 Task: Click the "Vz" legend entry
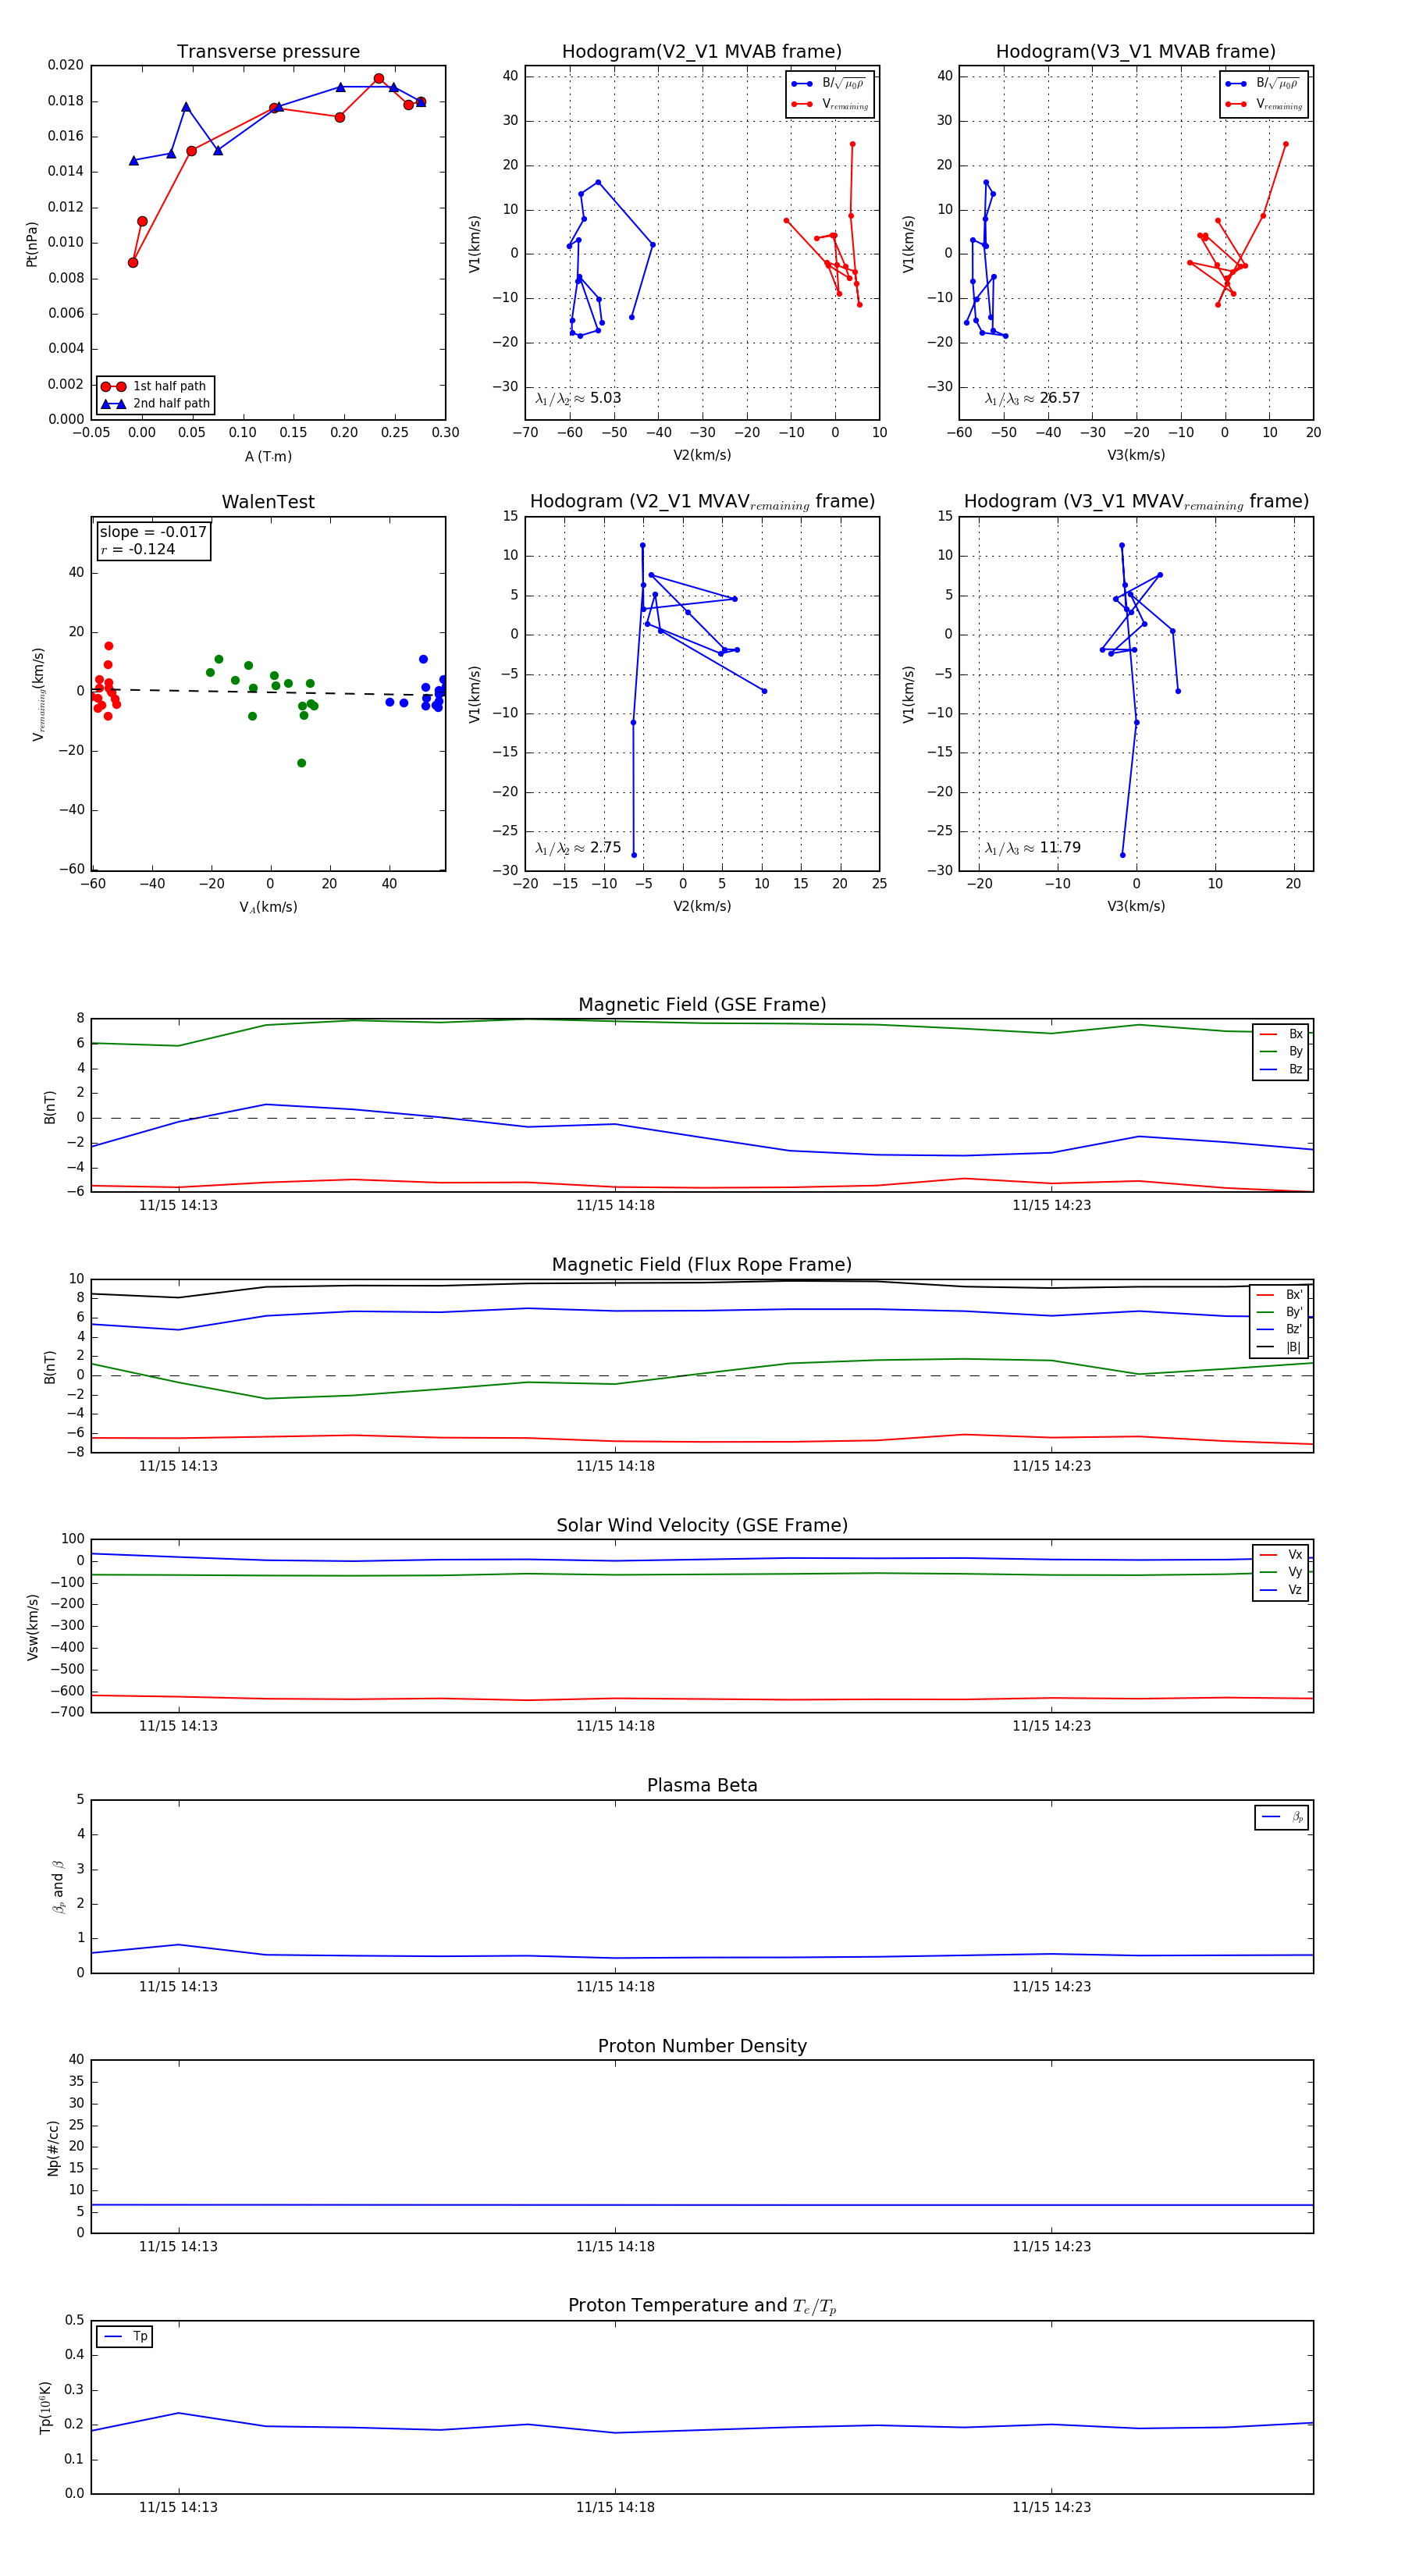[x=1281, y=1590]
